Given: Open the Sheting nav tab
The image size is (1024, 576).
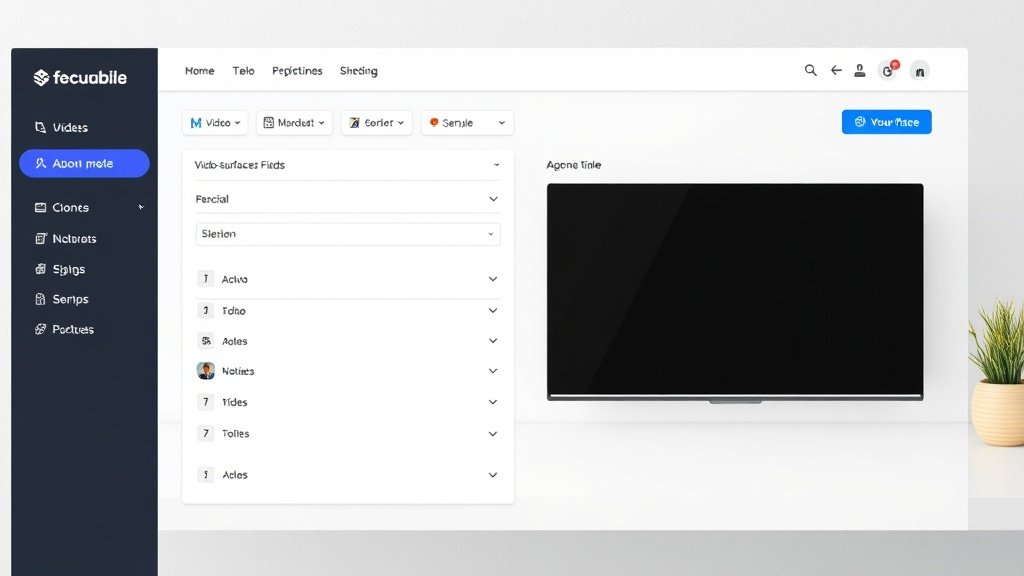Looking at the screenshot, I should pyautogui.click(x=359, y=71).
